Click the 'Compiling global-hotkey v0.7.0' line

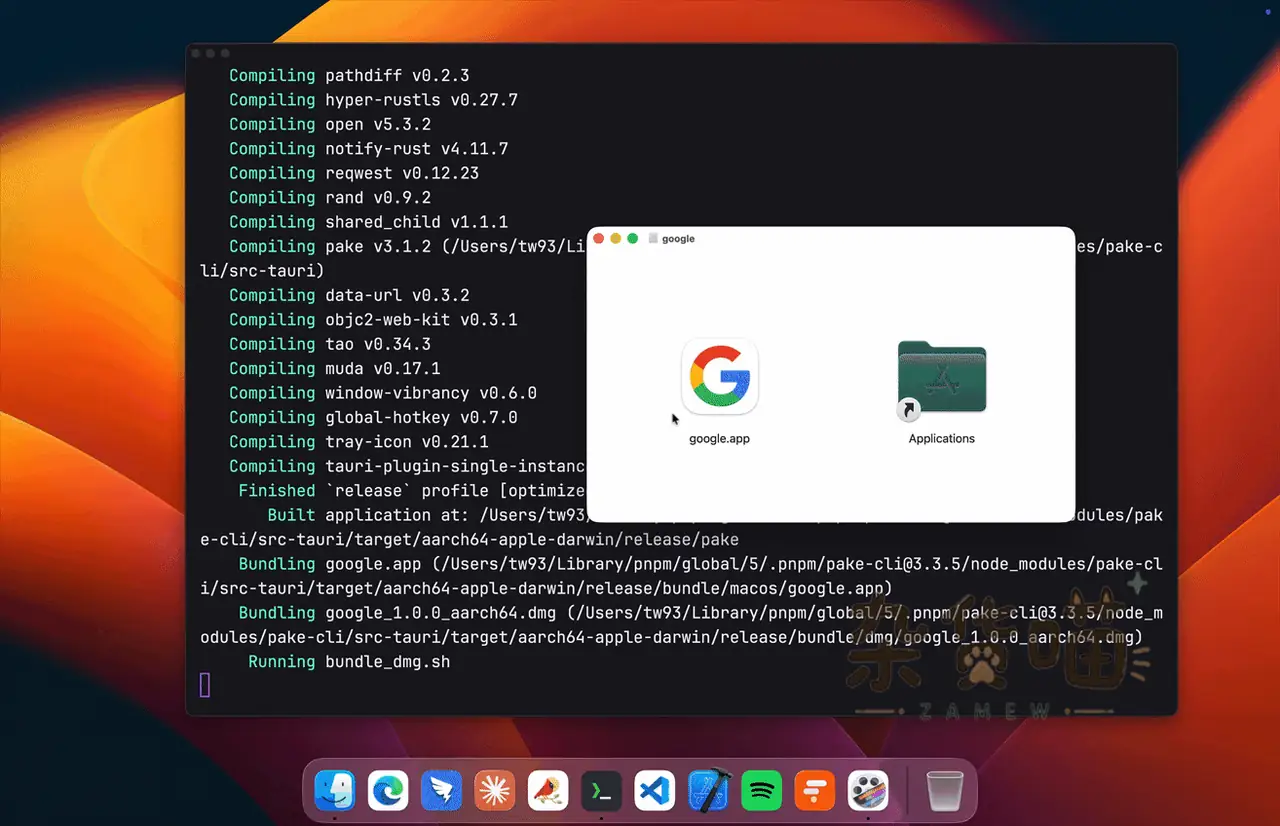coord(373,418)
